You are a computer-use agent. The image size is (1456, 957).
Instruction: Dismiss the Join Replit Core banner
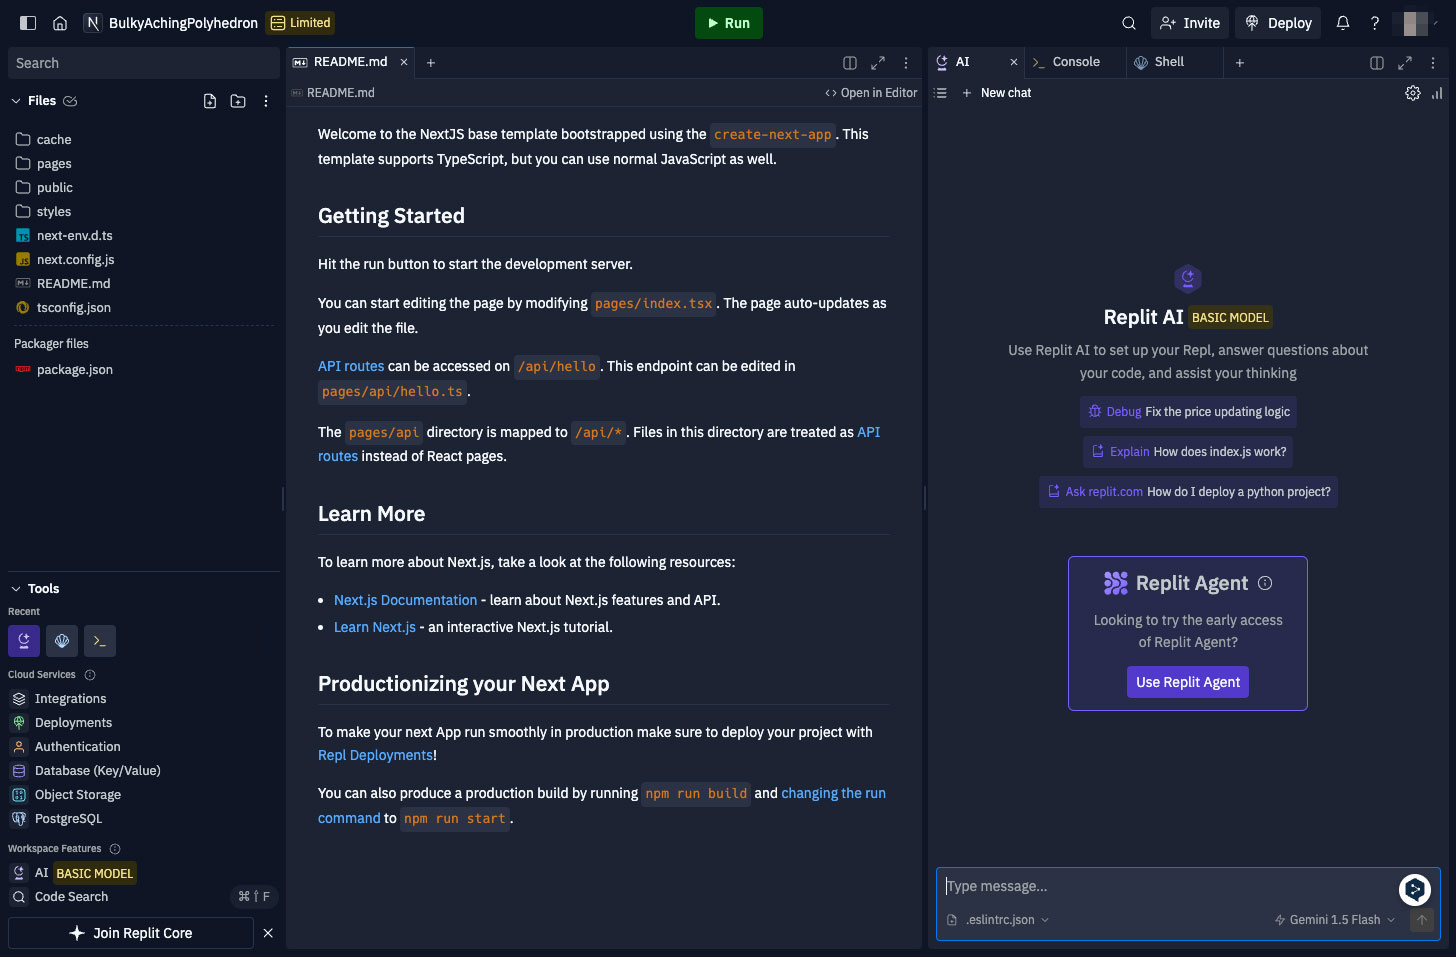click(268, 933)
